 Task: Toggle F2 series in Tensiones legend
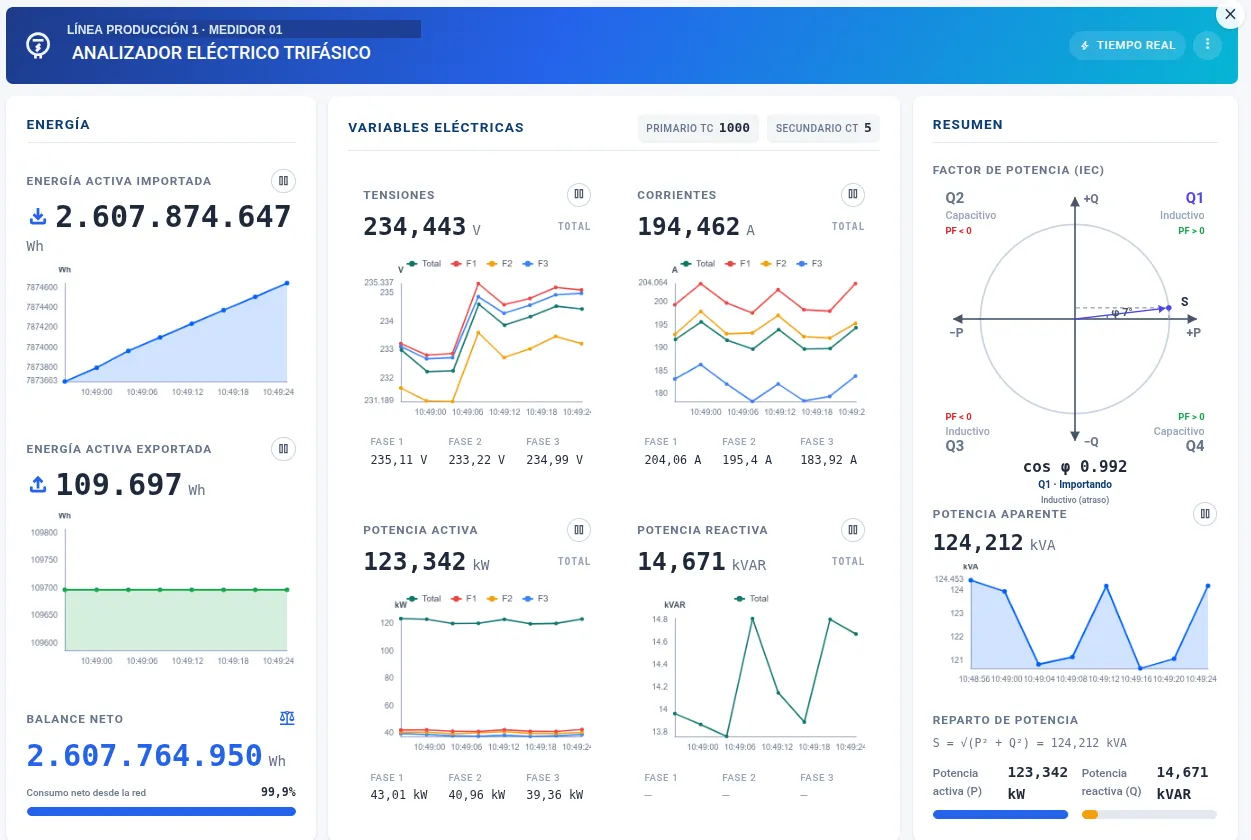[x=498, y=264]
